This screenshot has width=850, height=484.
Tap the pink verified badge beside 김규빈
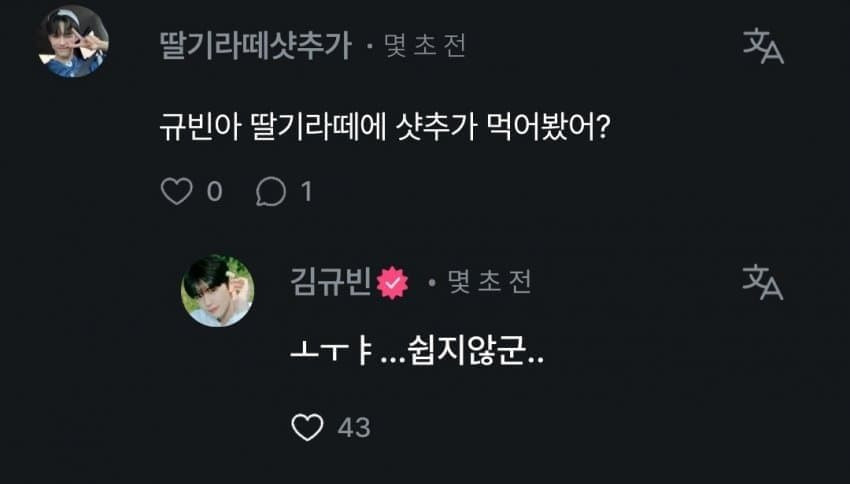(x=392, y=283)
